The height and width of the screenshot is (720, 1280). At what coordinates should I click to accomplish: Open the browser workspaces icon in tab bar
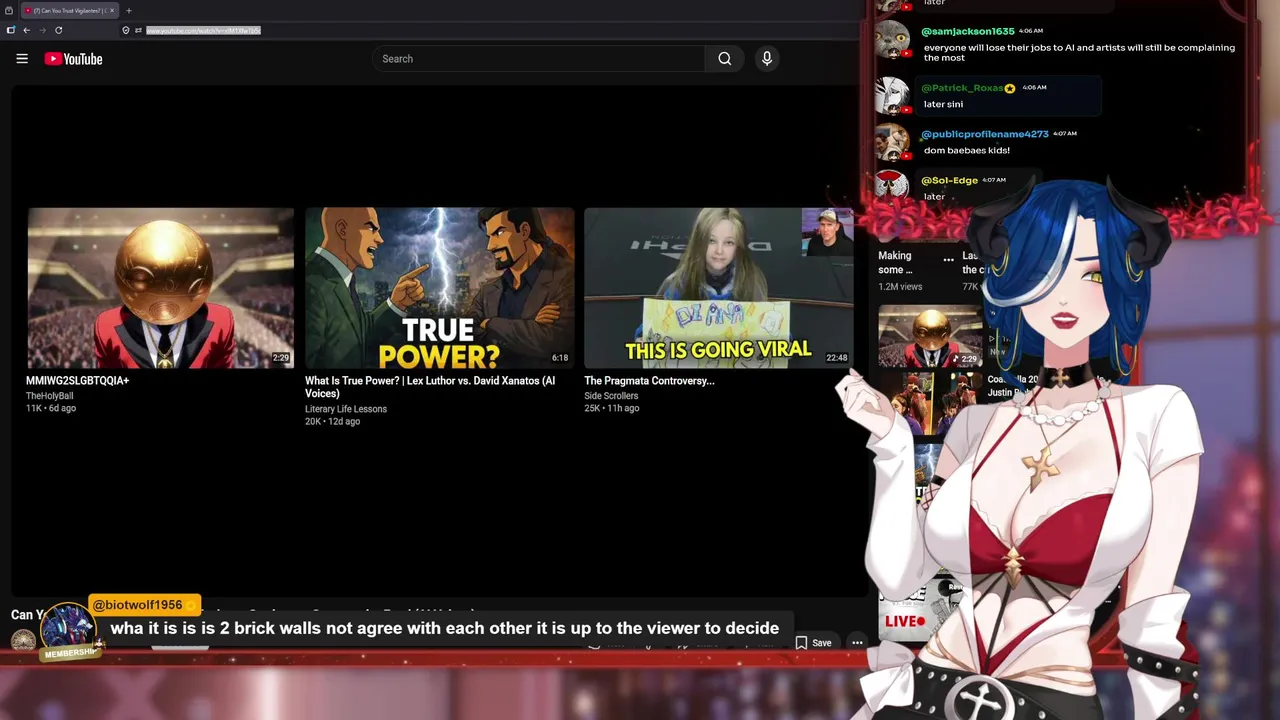pyautogui.click(x=9, y=10)
